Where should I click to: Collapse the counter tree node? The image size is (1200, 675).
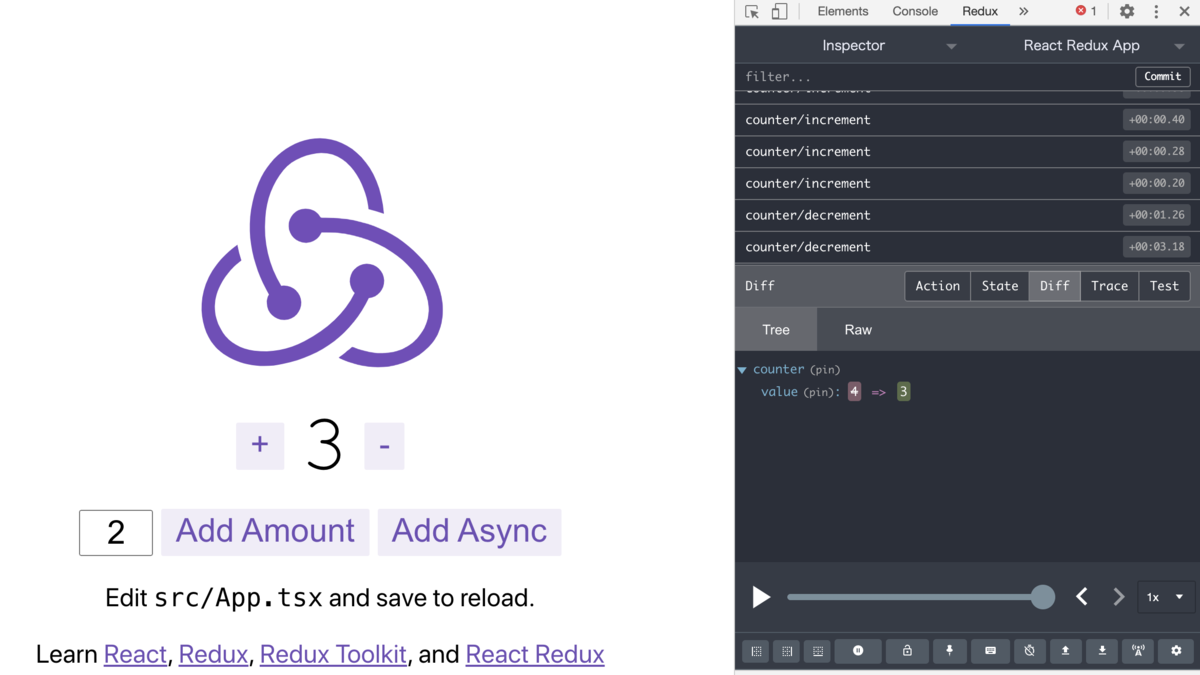click(742, 370)
